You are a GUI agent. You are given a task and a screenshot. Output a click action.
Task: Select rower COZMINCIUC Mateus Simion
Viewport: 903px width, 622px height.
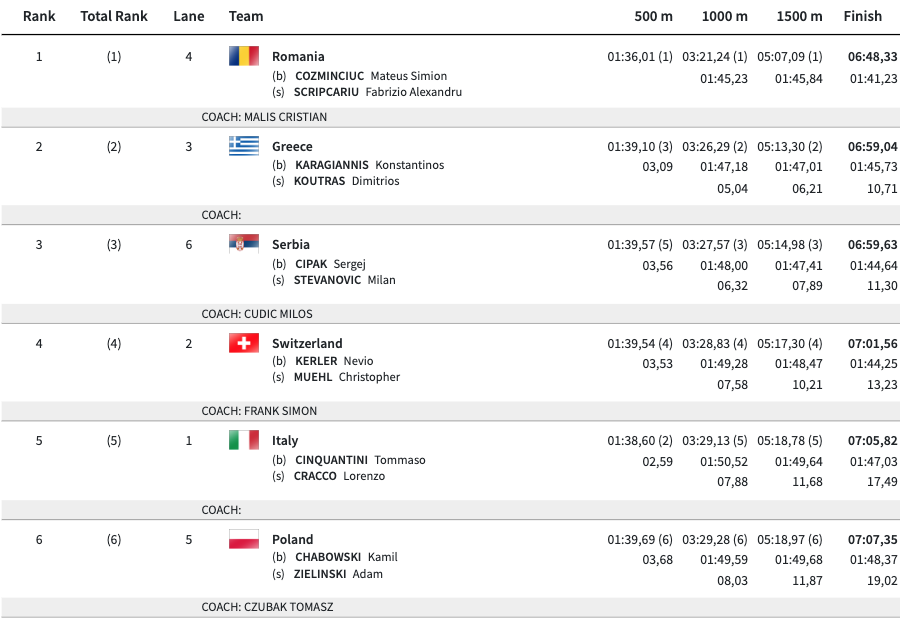click(x=370, y=76)
